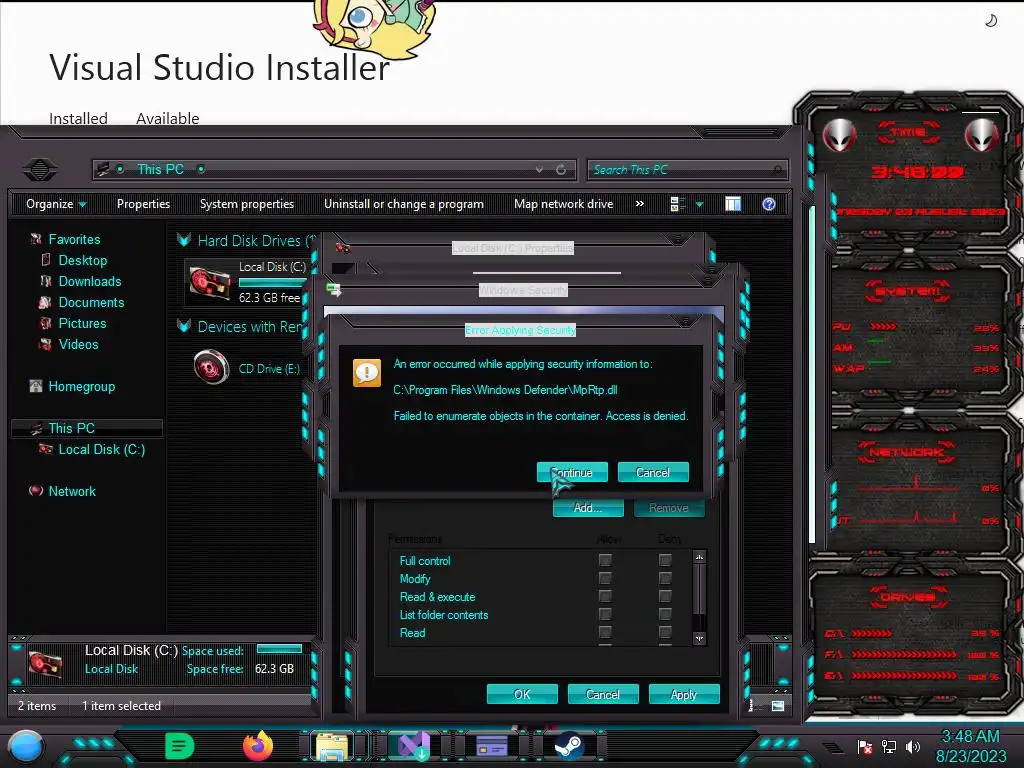Tick Allow checkbox for Full control
The image size is (1024, 768).
pyautogui.click(x=605, y=560)
